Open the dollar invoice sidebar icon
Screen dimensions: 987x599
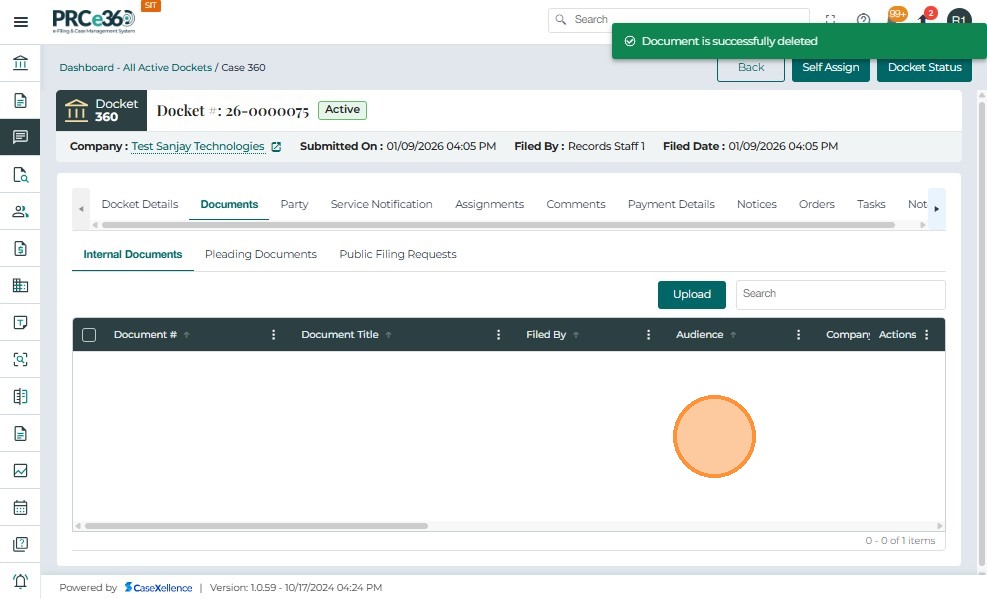point(20,249)
